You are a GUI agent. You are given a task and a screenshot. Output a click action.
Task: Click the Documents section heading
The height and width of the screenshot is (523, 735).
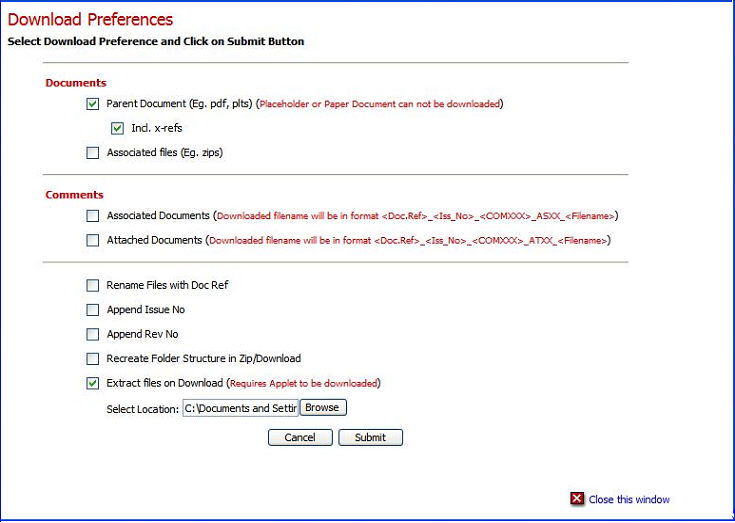pyautogui.click(x=76, y=83)
